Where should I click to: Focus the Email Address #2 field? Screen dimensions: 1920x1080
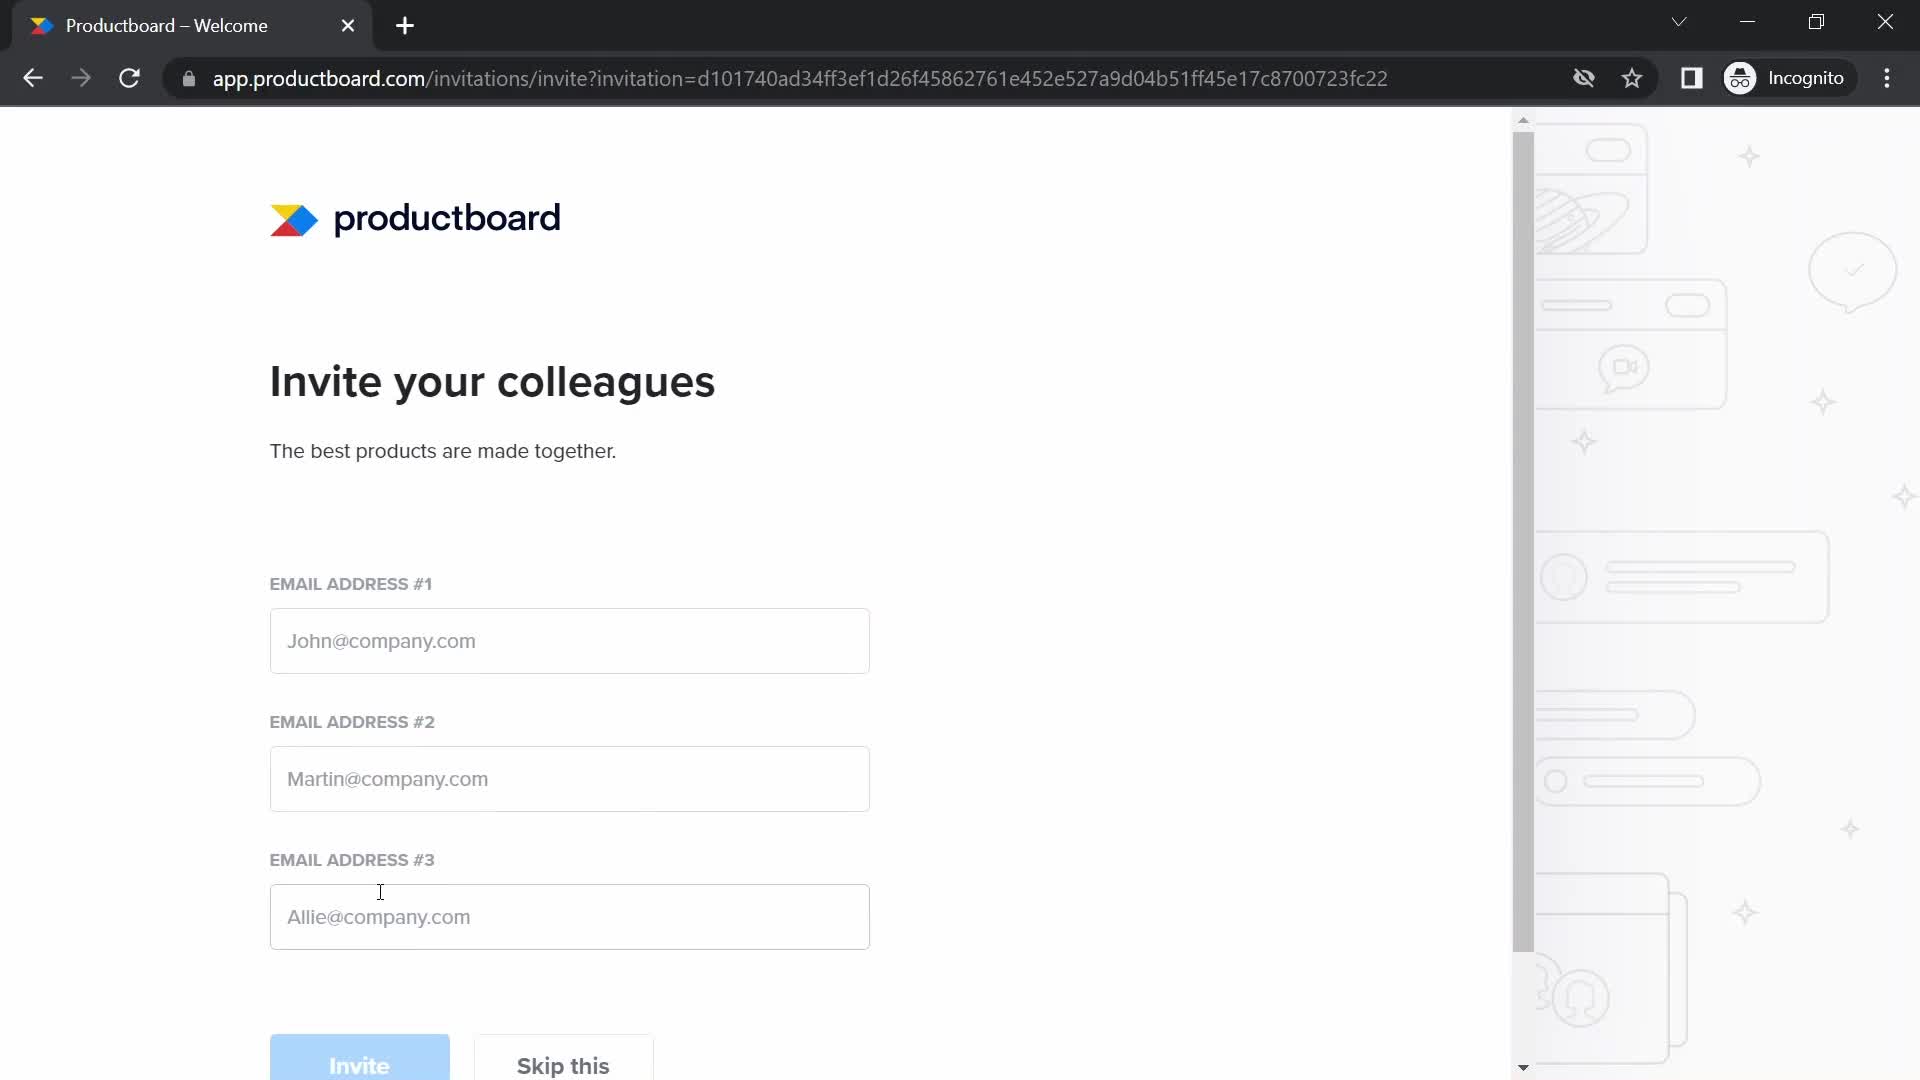[x=569, y=779]
